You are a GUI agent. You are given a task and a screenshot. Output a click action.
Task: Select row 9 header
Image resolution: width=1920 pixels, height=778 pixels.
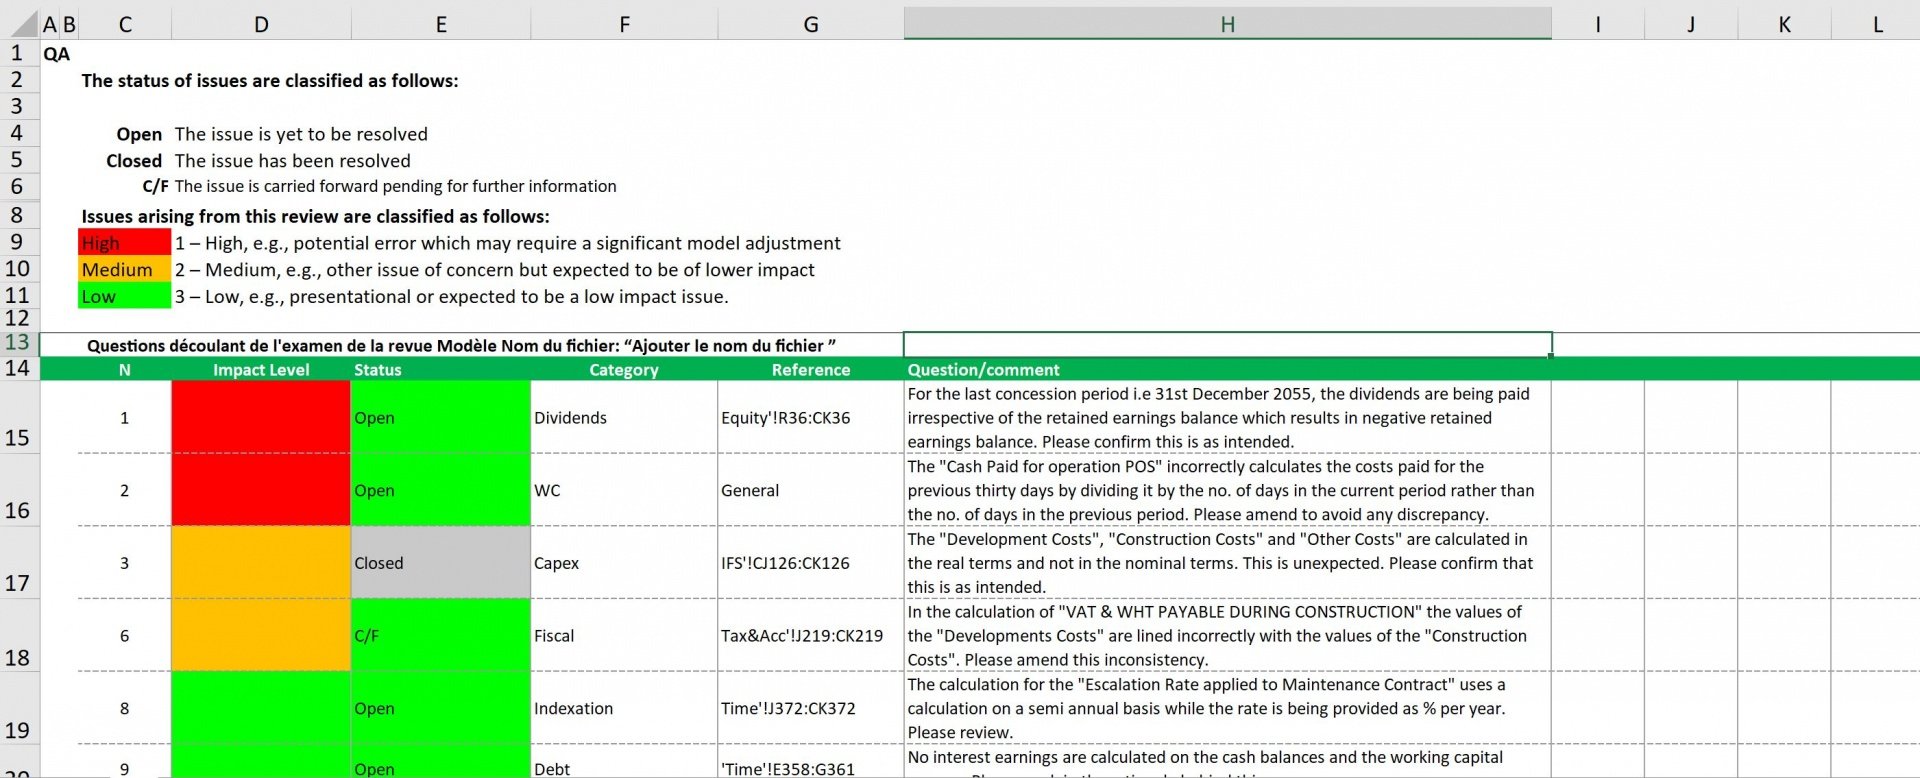click(x=19, y=242)
